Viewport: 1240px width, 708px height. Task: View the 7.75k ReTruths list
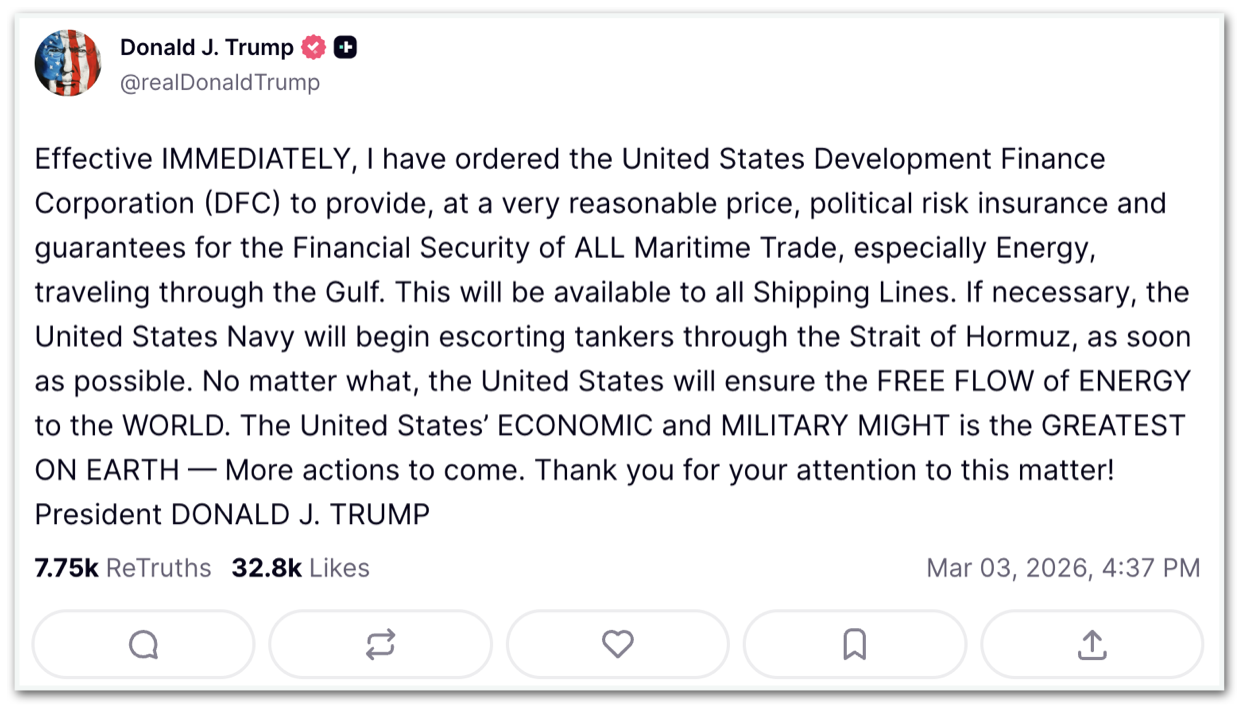pyautogui.click(x=123, y=568)
